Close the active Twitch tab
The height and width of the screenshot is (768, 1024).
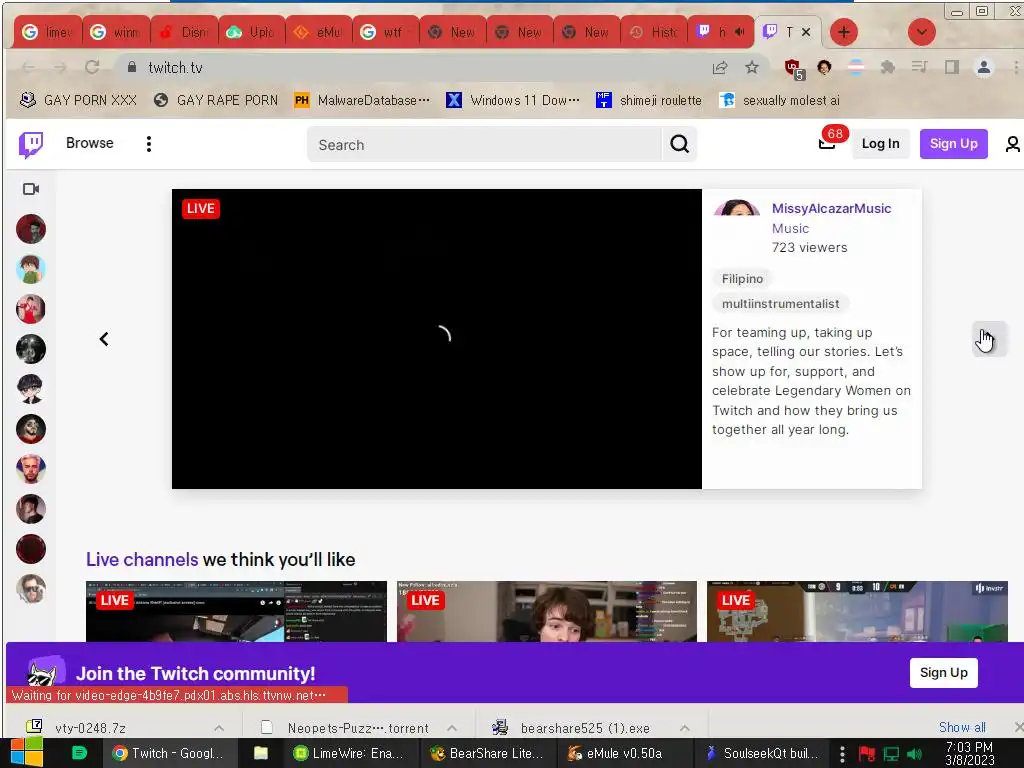806,32
